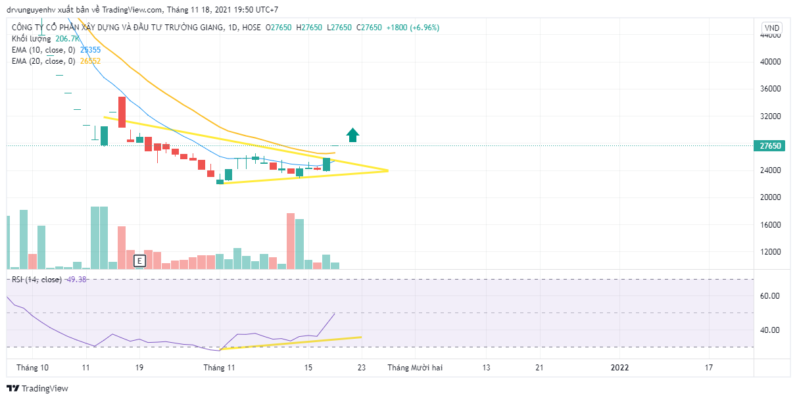
Task: Click the 40000 price scale label
Action: (x=770, y=62)
